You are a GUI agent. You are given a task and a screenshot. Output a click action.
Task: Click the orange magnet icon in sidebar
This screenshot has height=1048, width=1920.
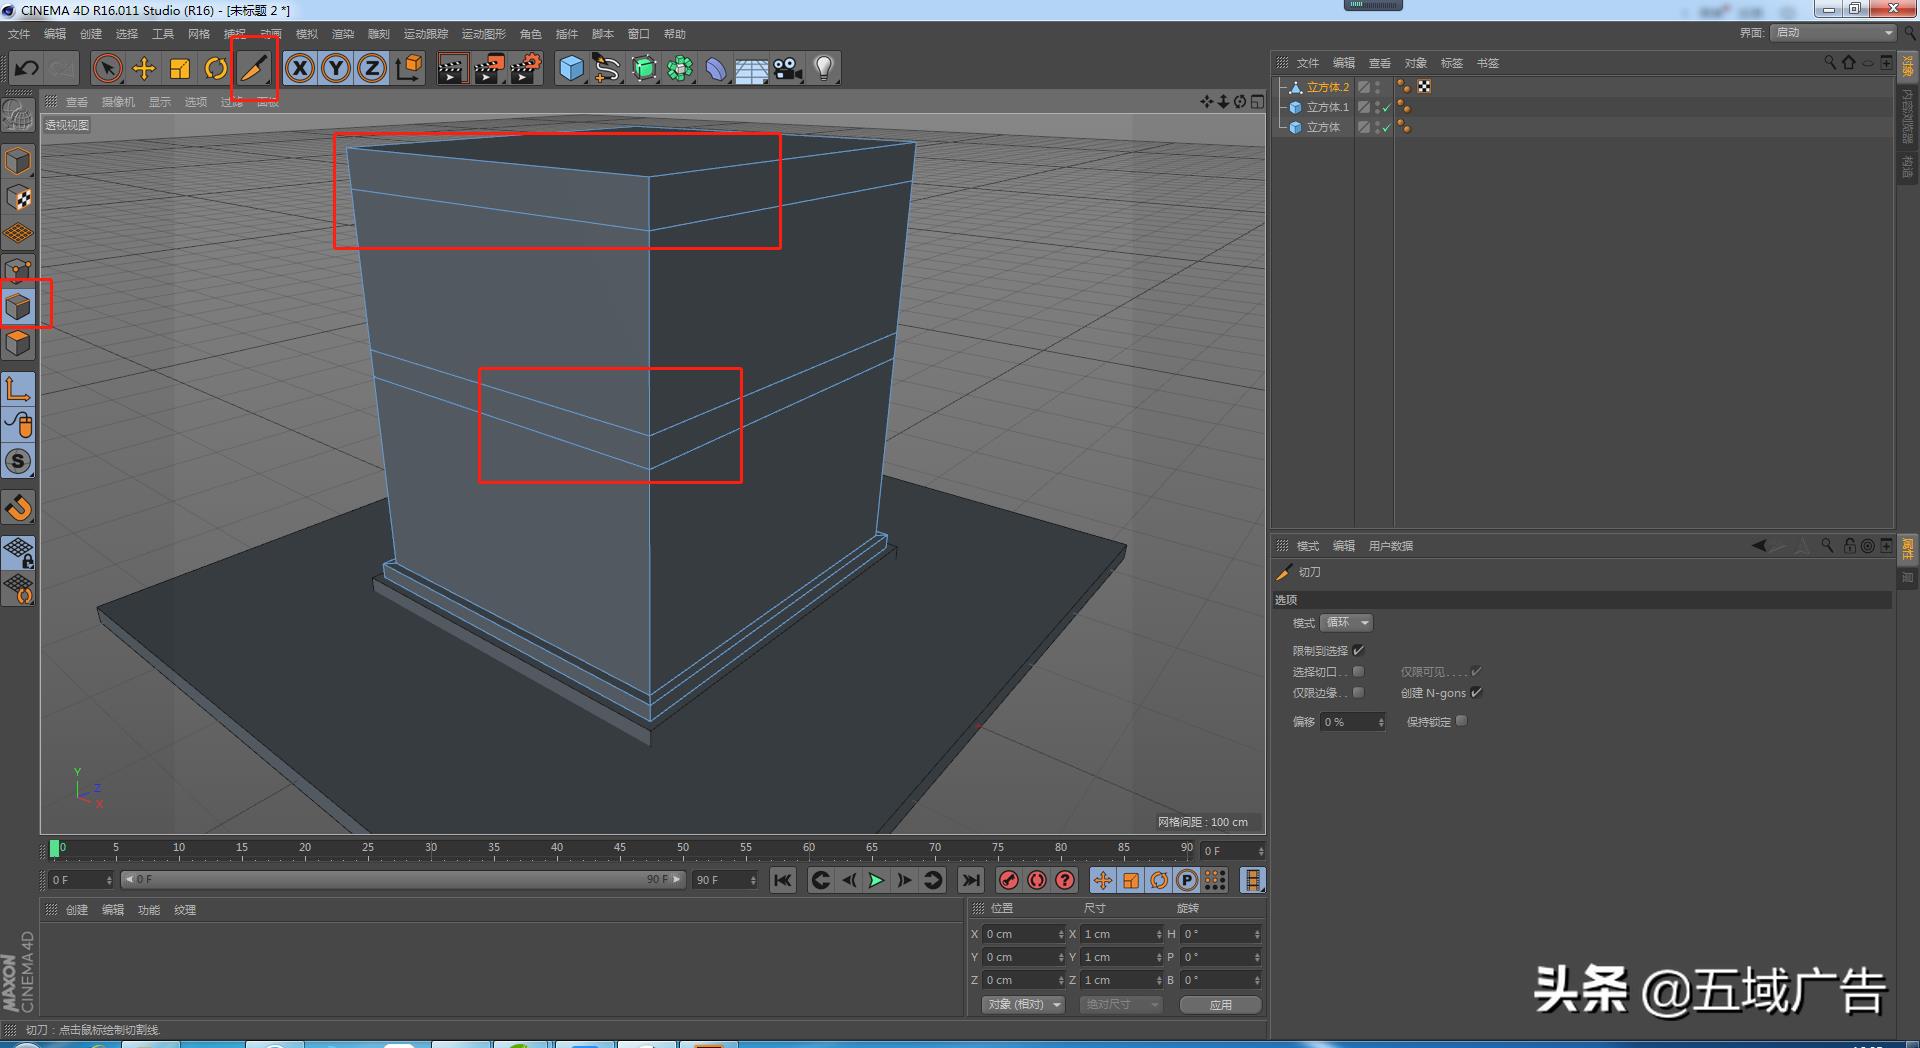(18, 508)
